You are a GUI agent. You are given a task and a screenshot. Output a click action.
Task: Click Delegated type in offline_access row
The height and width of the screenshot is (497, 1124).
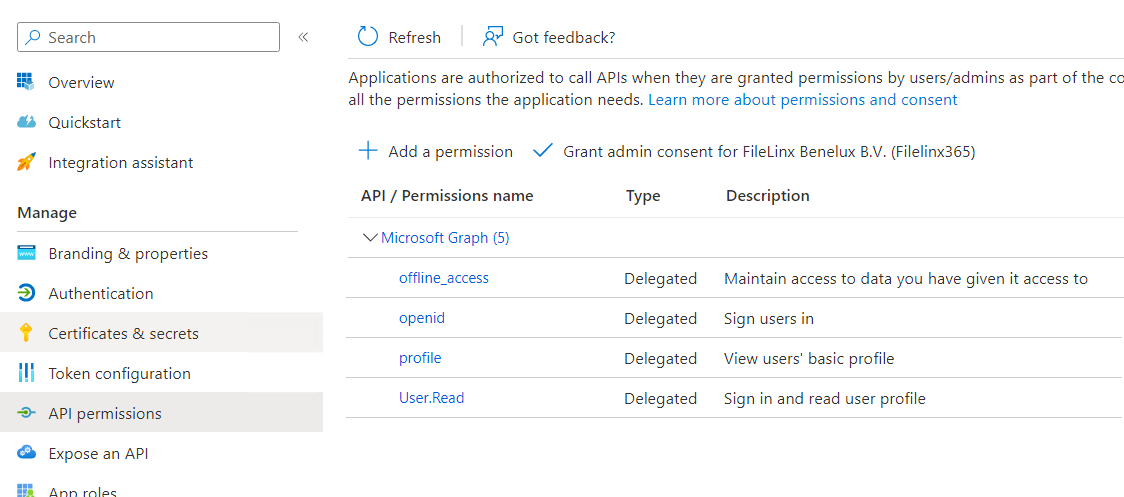point(660,278)
